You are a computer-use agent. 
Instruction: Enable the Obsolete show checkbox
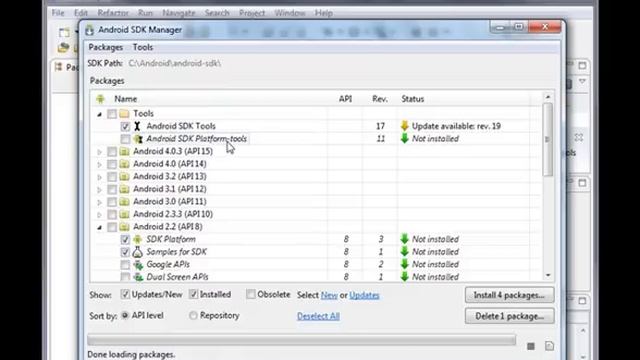pos(251,294)
